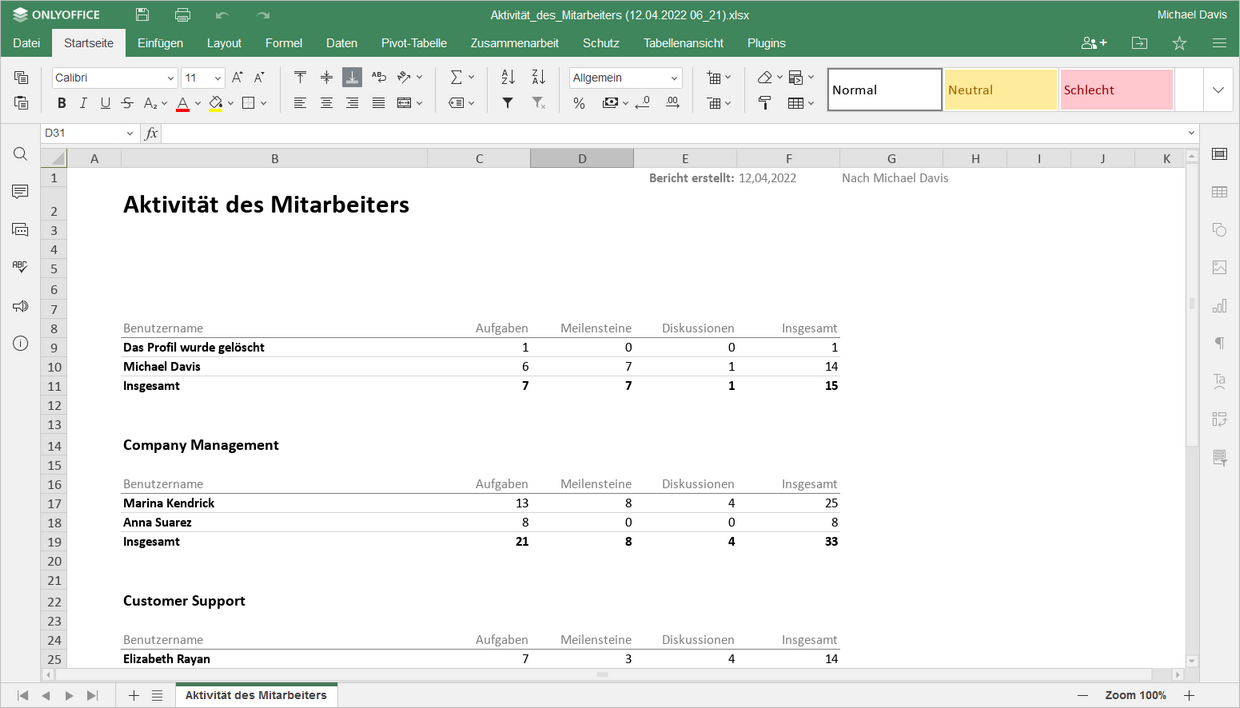
Task: Switch to the Einfügen tab
Action: click(x=160, y=43)
